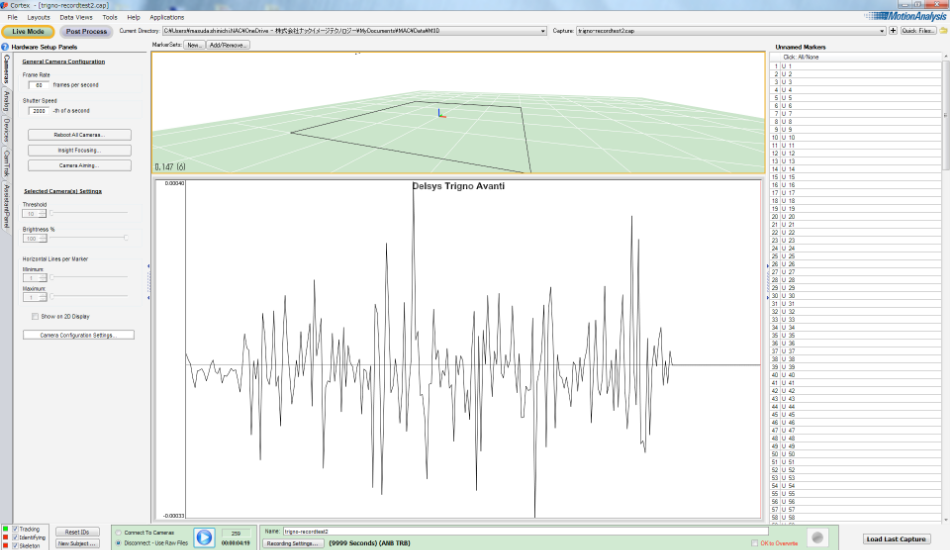Click the gray record button
This screenshot has width=950, height=550.
(817, 537)
